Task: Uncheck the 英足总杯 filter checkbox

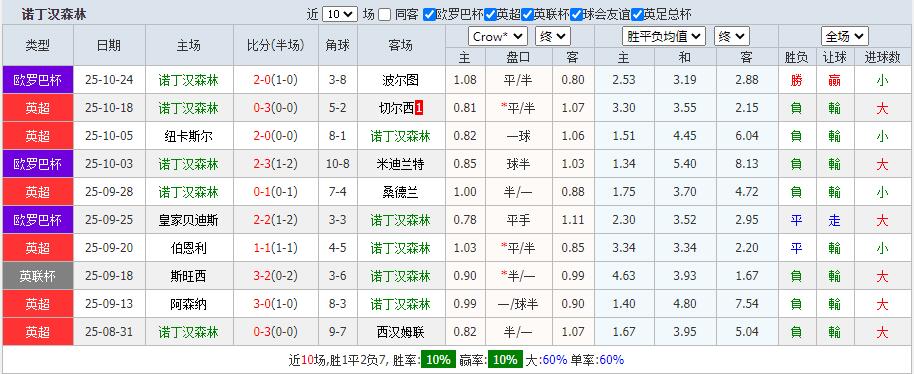Action: pos(637,15)
